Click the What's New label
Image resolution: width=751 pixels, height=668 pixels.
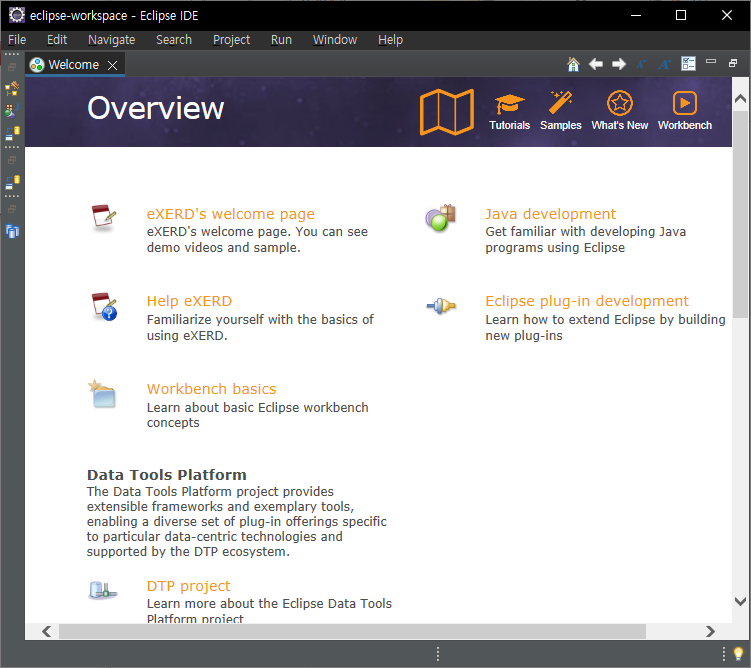619,125
